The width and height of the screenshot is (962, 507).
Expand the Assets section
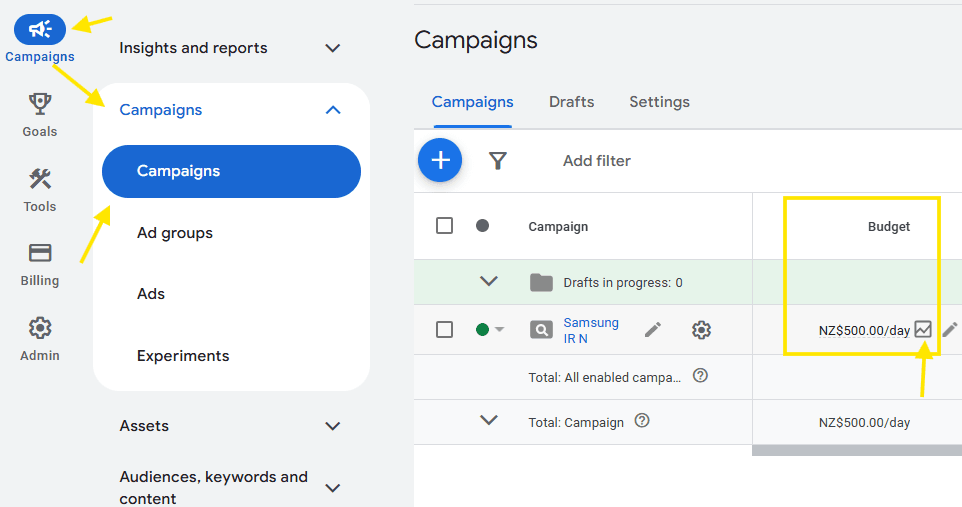pos(333,426)
